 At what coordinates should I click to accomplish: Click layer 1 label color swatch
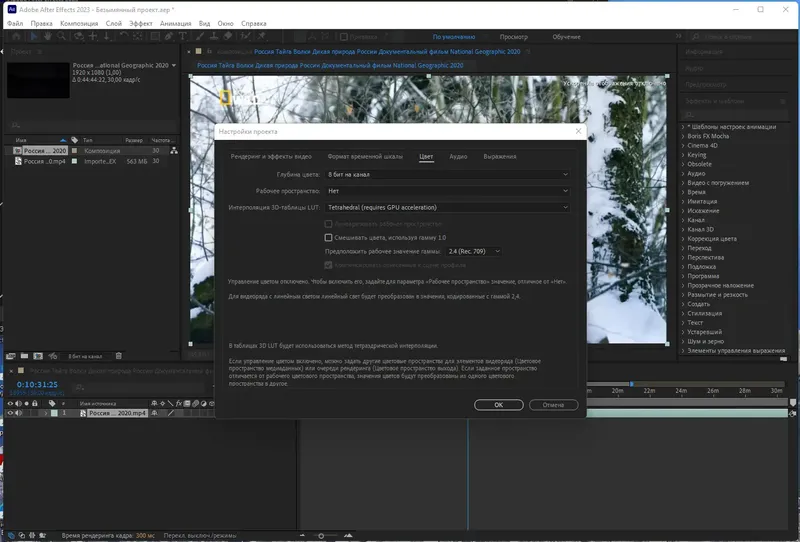point(54,413)
